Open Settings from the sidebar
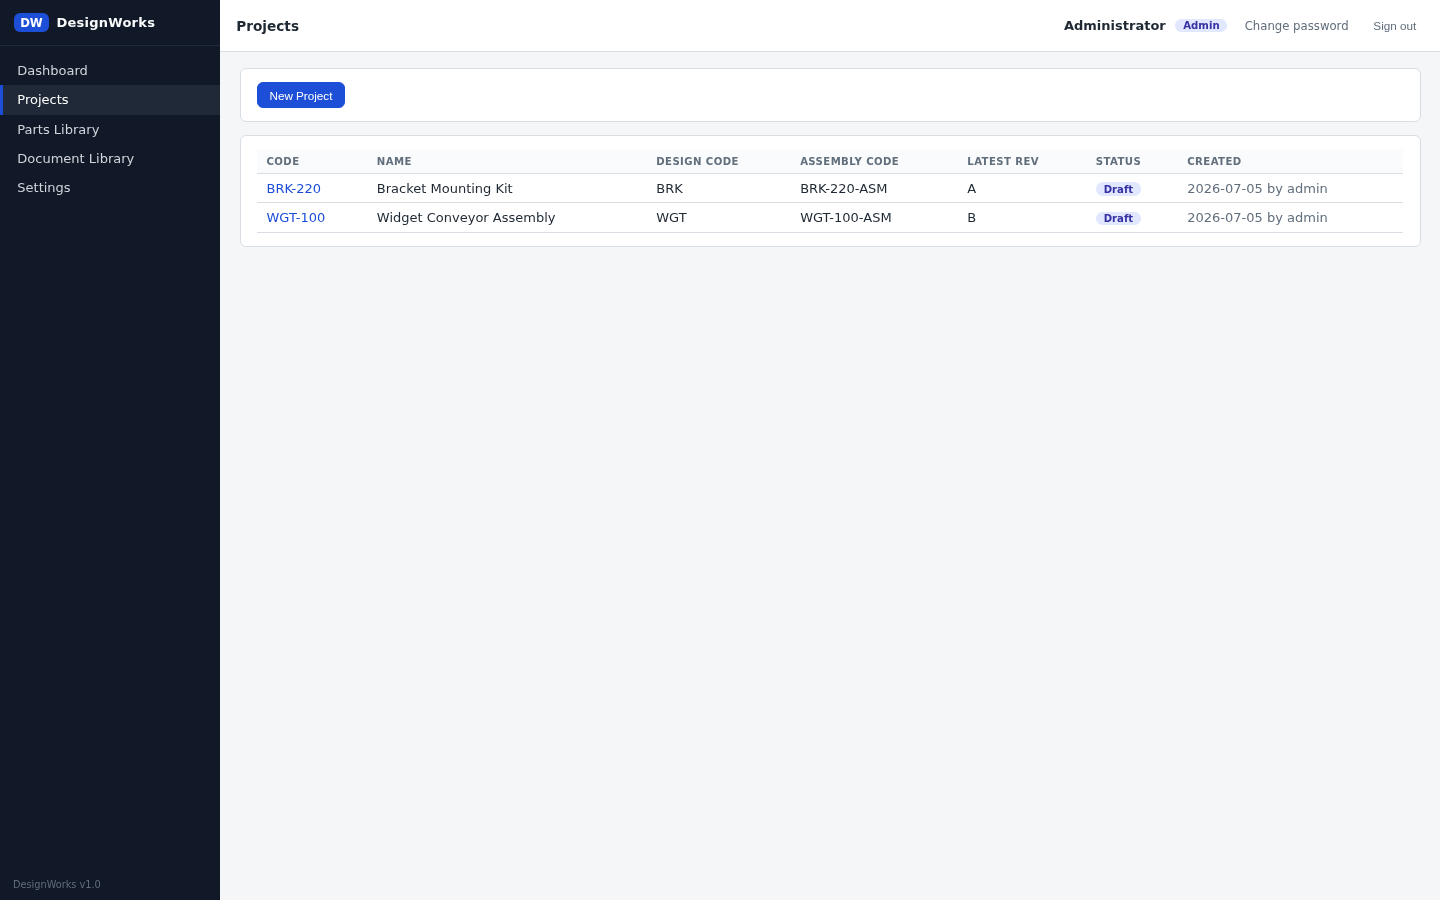Viewport: 1440px width, 900px height. (x=110, y=187)
